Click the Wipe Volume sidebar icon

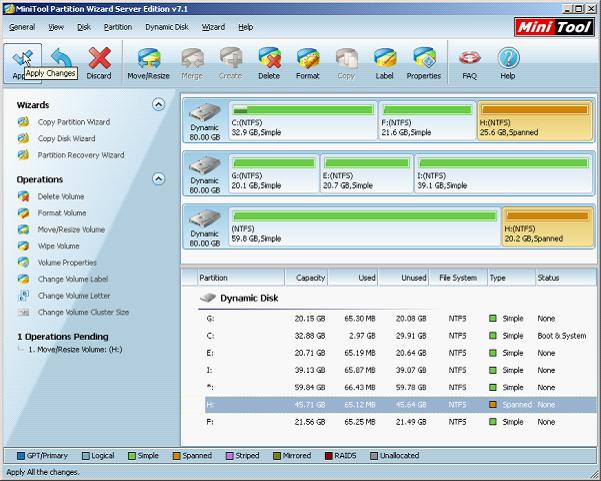click(x=23, y=246)
